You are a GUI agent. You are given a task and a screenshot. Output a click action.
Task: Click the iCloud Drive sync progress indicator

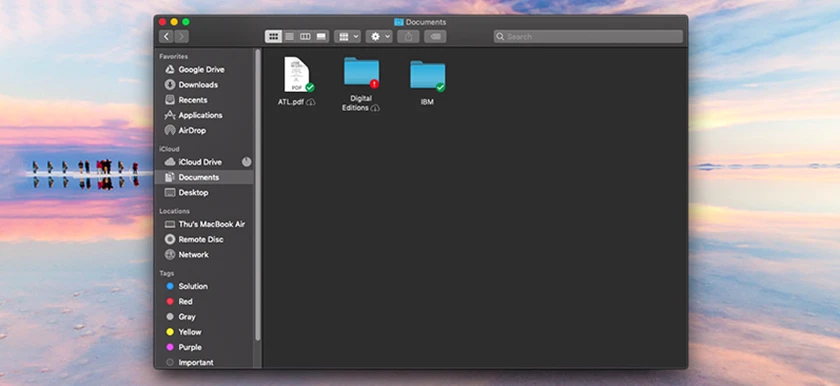click(246, 162)
